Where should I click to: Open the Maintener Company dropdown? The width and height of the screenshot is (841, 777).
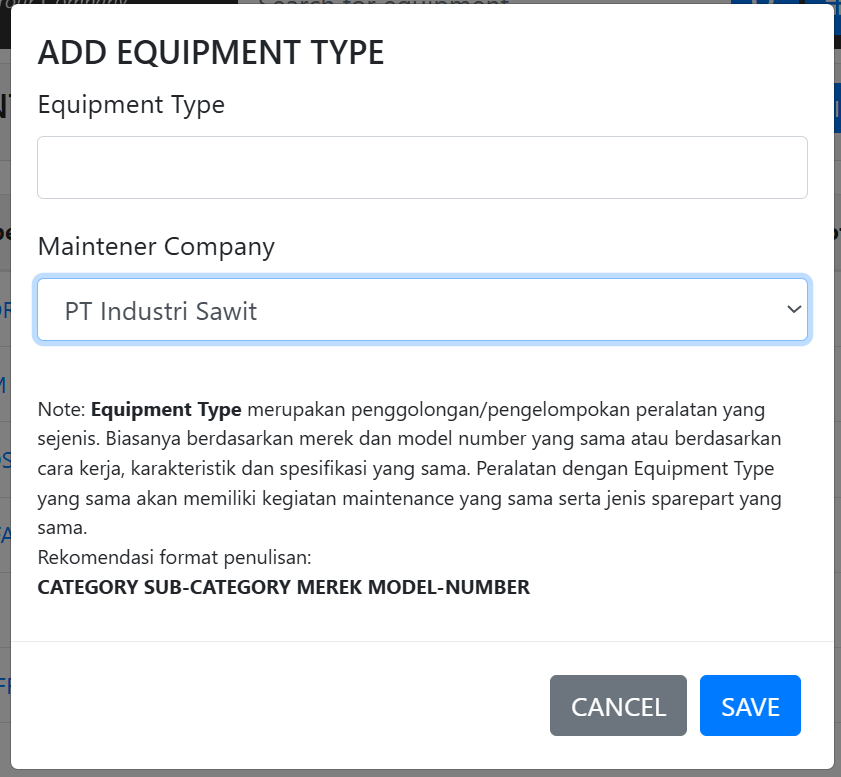pyautogui.click(x=421, y=310)
